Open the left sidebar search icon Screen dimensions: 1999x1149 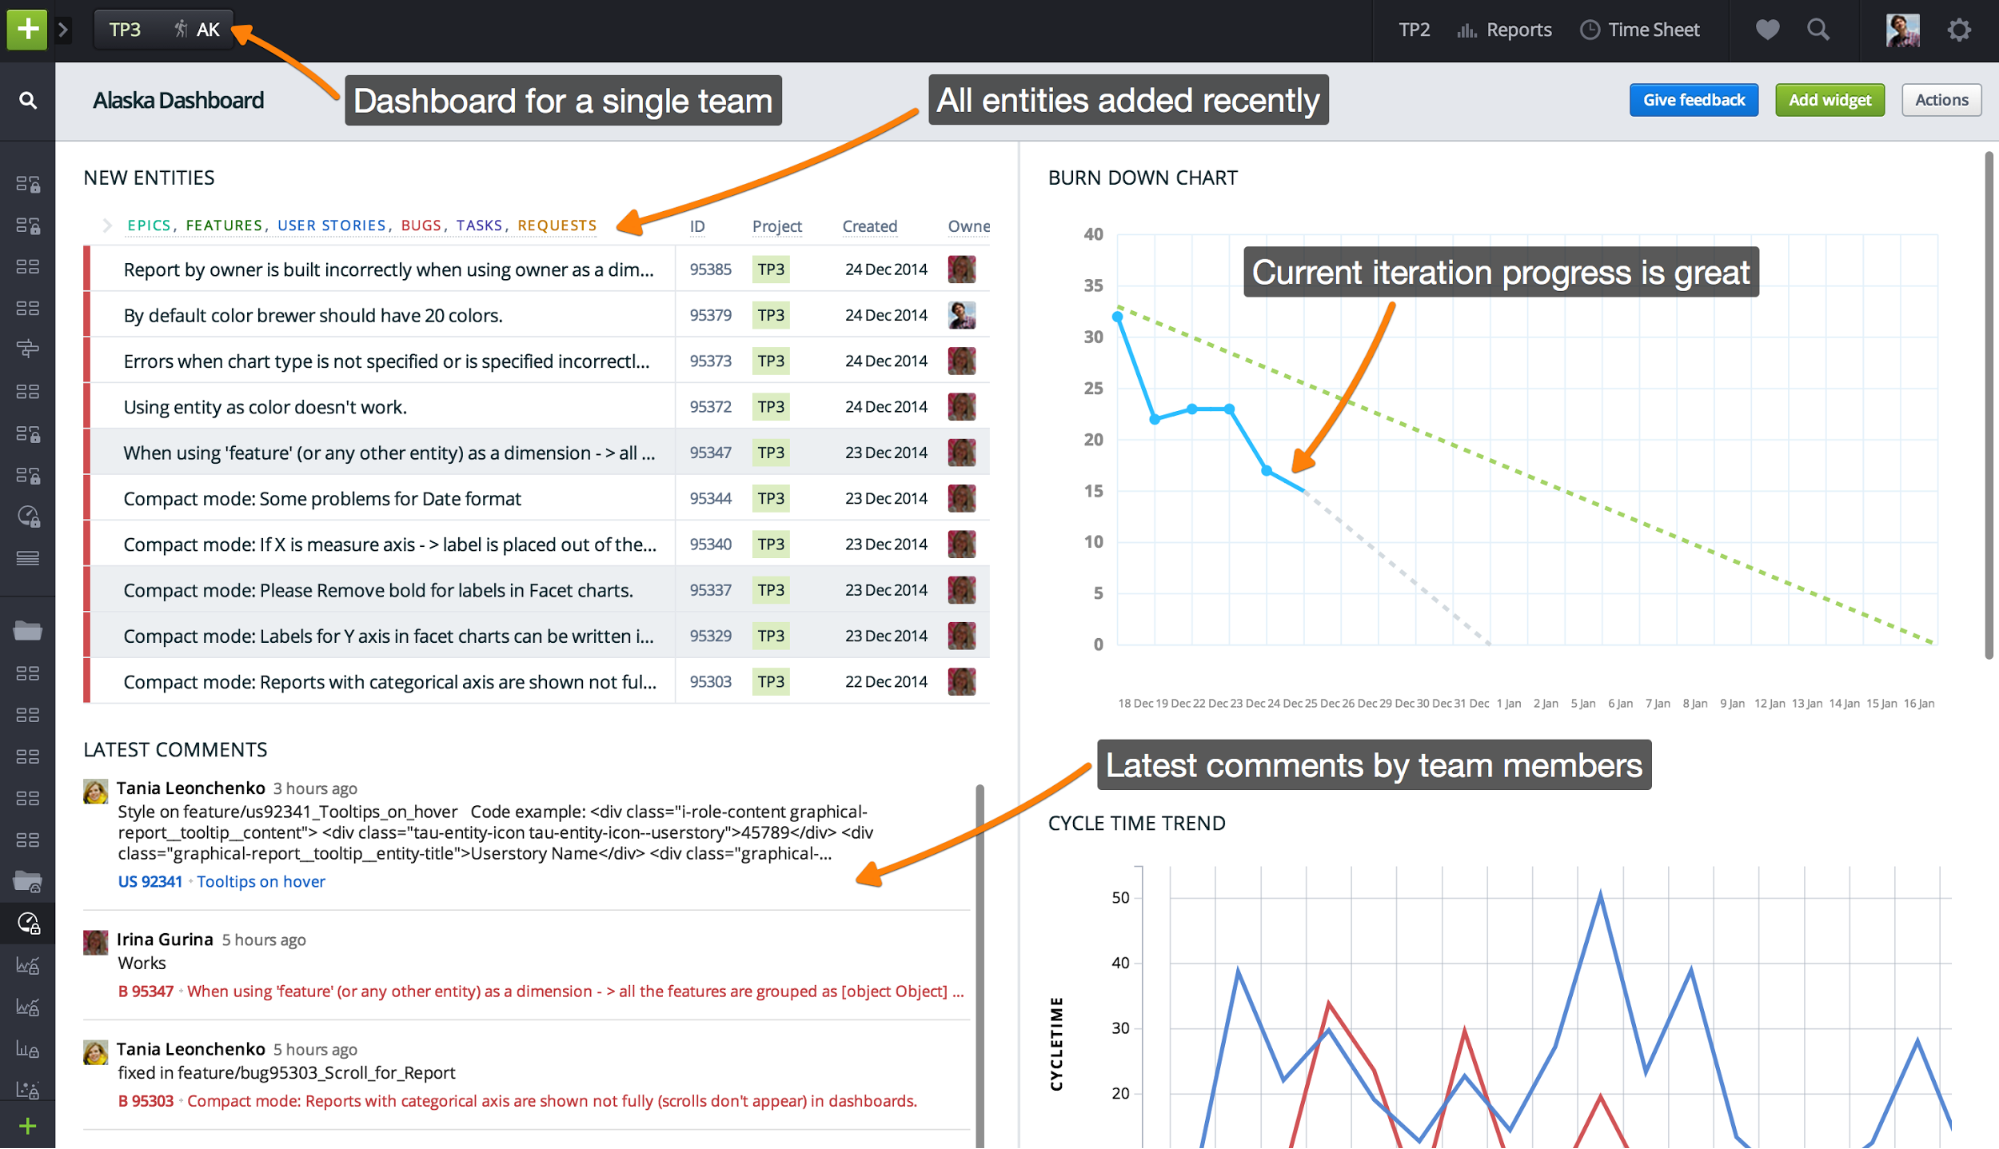[x=28, y=100]
